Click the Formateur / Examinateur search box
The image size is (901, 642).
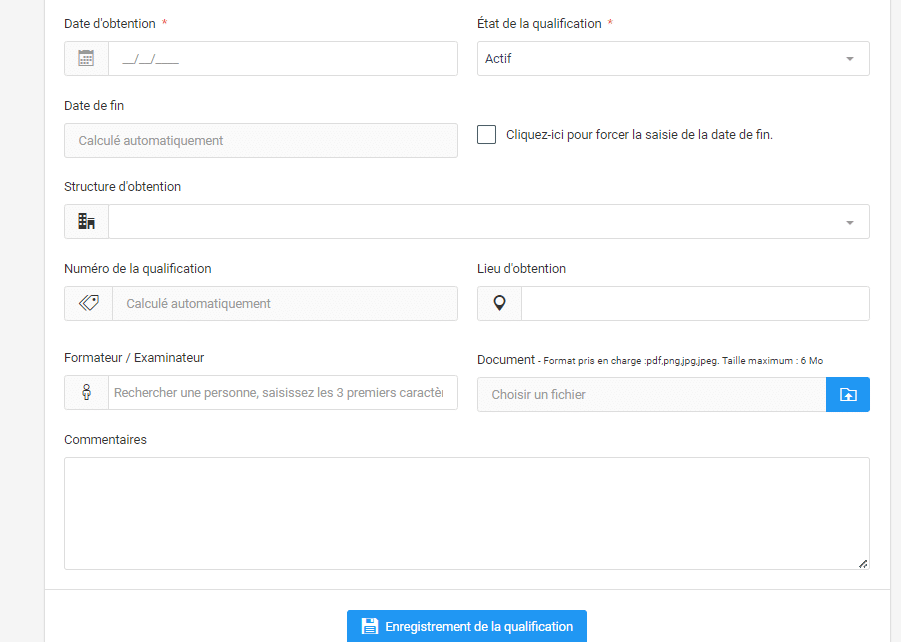(282, 393)
